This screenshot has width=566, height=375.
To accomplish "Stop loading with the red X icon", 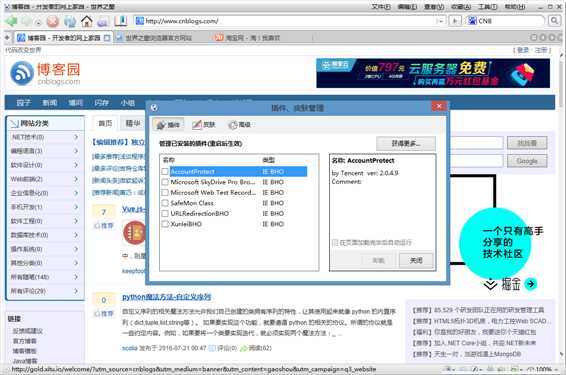I will pyautogui.click(x=53, y=21).
